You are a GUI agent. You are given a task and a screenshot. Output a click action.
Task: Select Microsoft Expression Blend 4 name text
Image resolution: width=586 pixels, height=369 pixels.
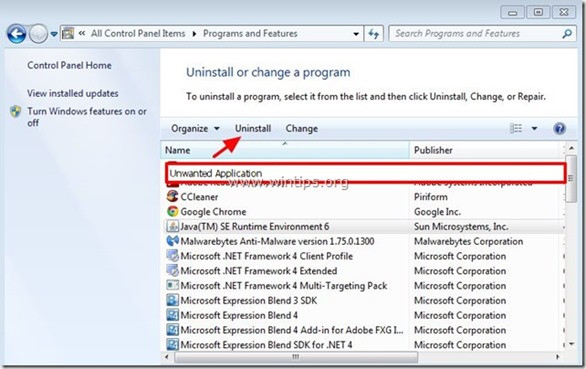(x=239, y=316)
